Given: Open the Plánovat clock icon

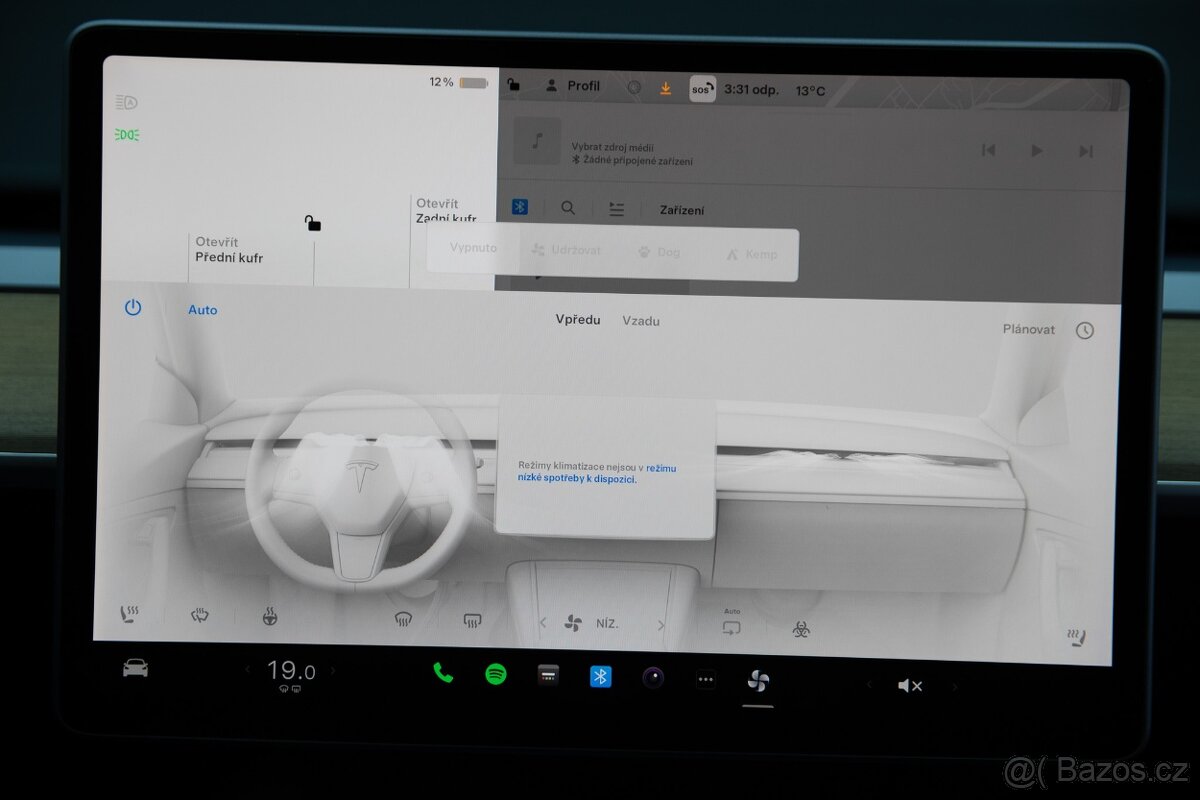Looking at the screenshot, I should pos(1084,330).
